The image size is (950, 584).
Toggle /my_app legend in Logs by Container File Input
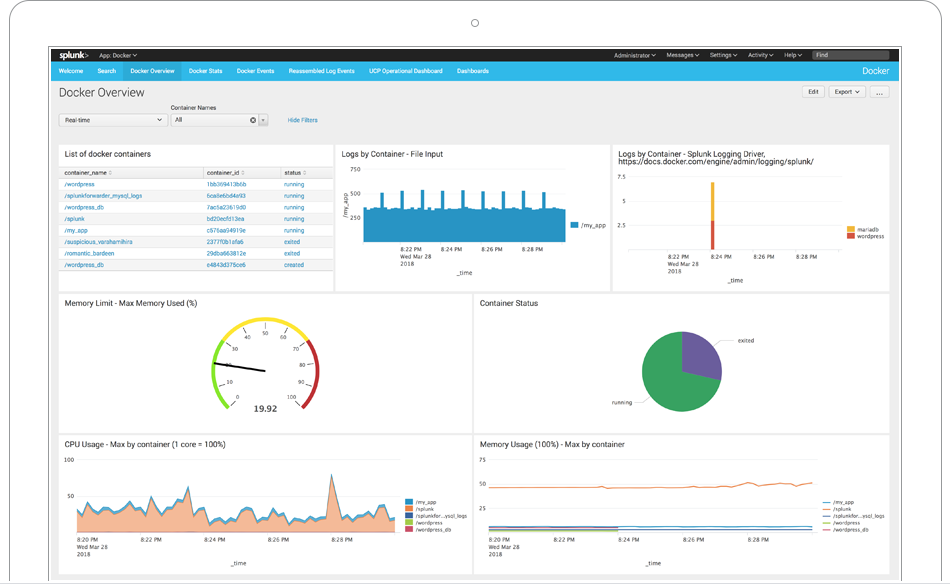click(588, 225)
